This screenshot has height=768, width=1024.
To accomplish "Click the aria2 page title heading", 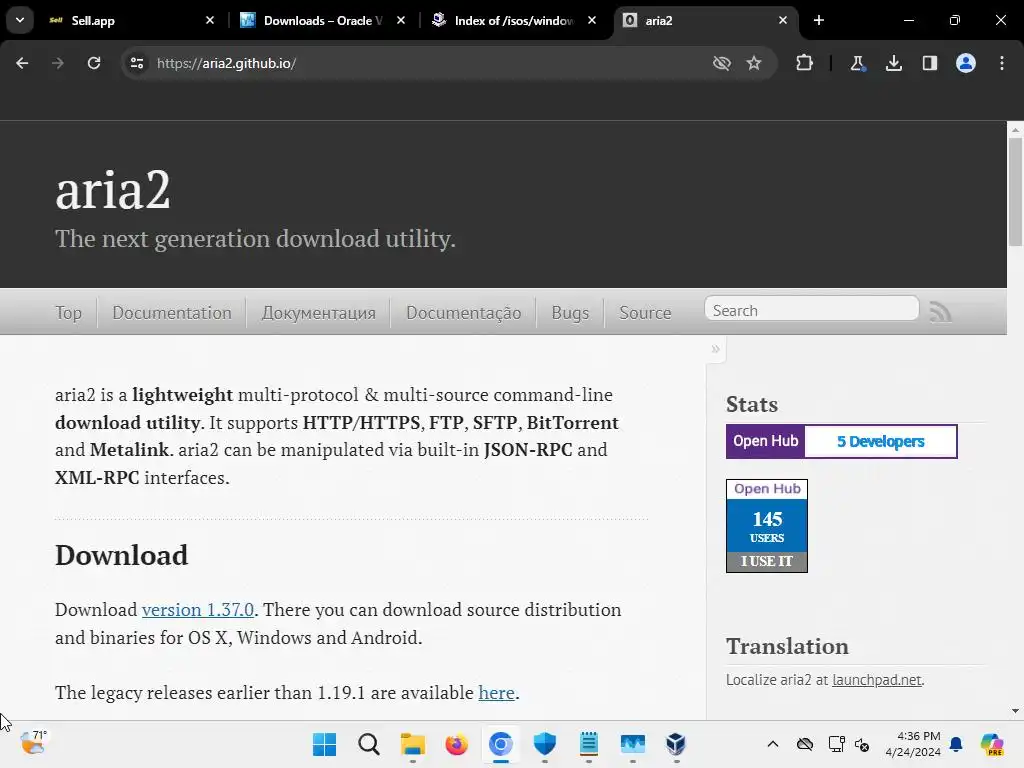I will coord(112,190).
